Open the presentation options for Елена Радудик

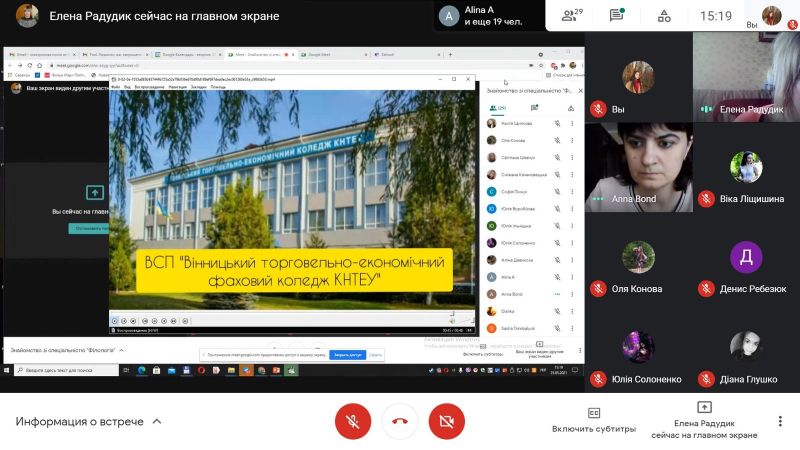tap(704, 420)
